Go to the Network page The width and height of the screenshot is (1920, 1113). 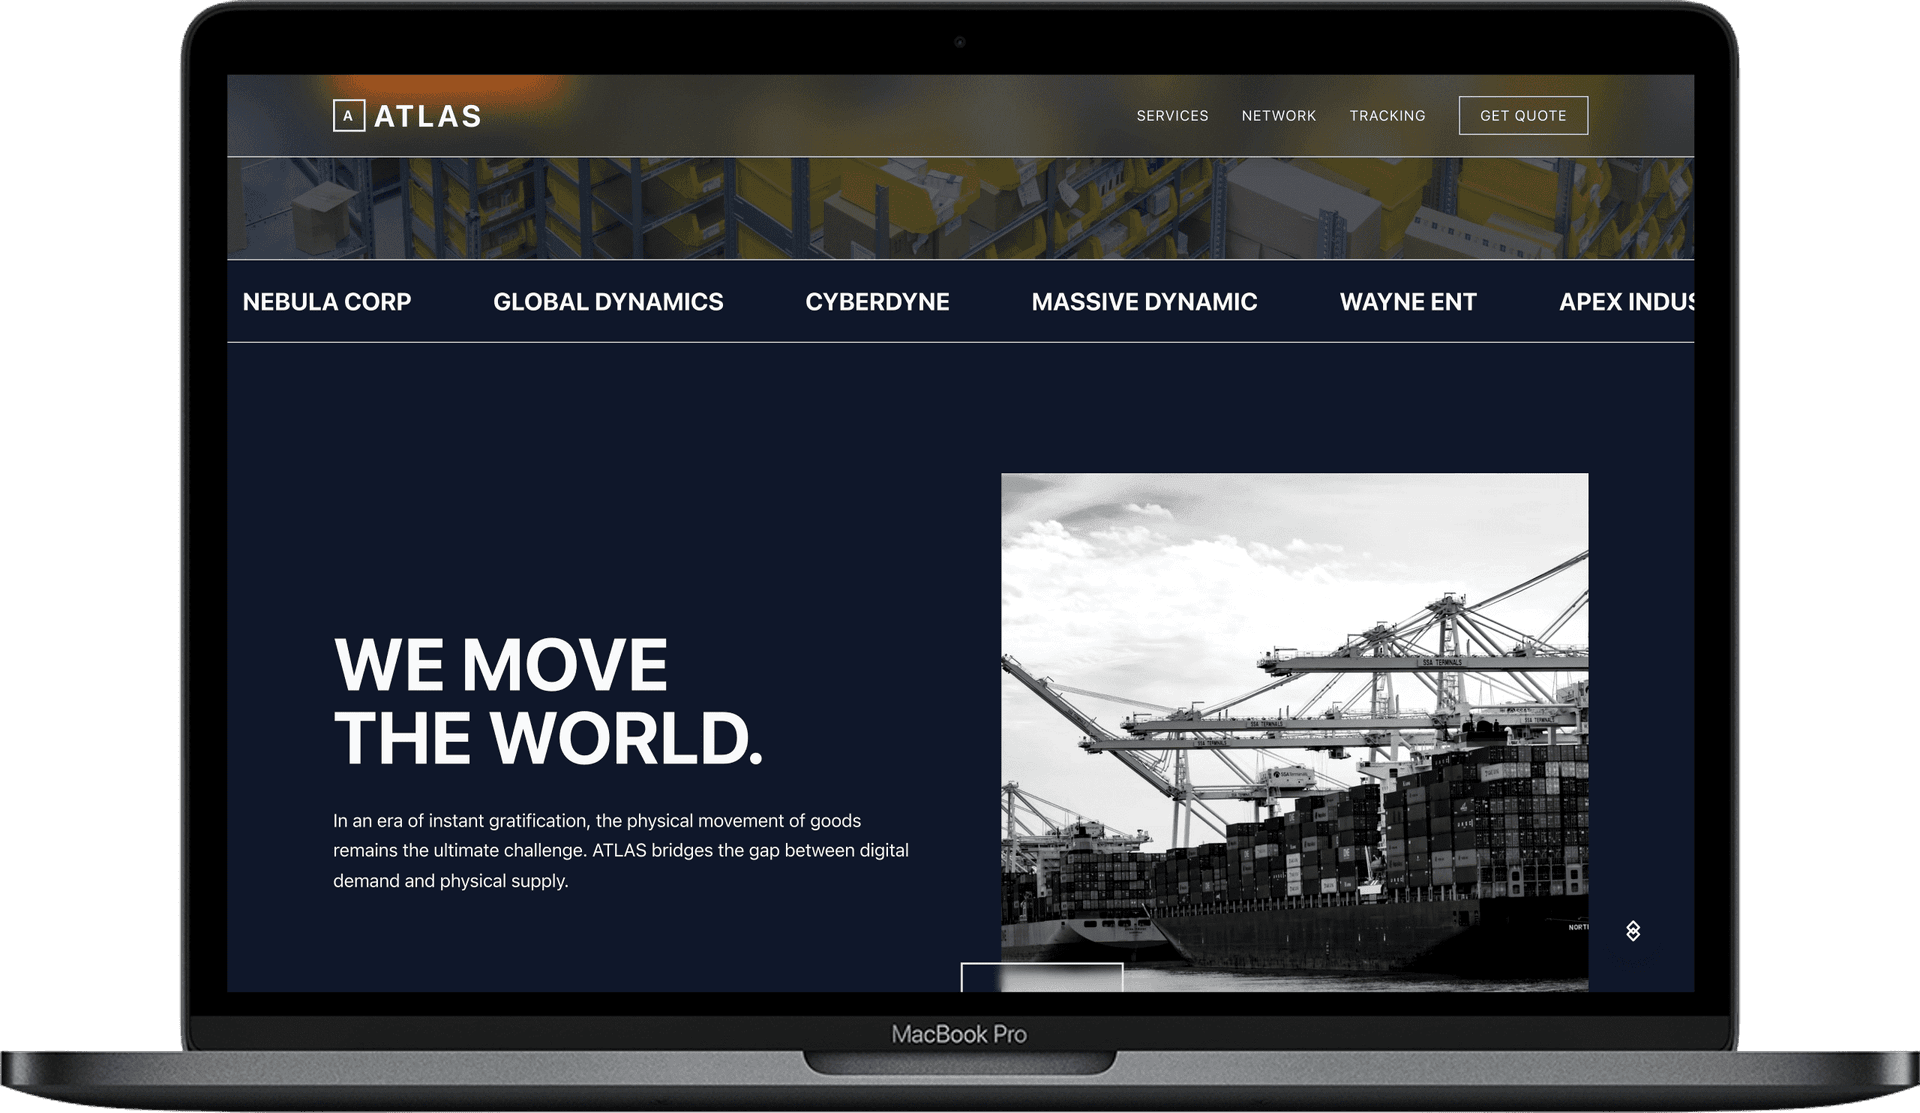point(1279,116)
